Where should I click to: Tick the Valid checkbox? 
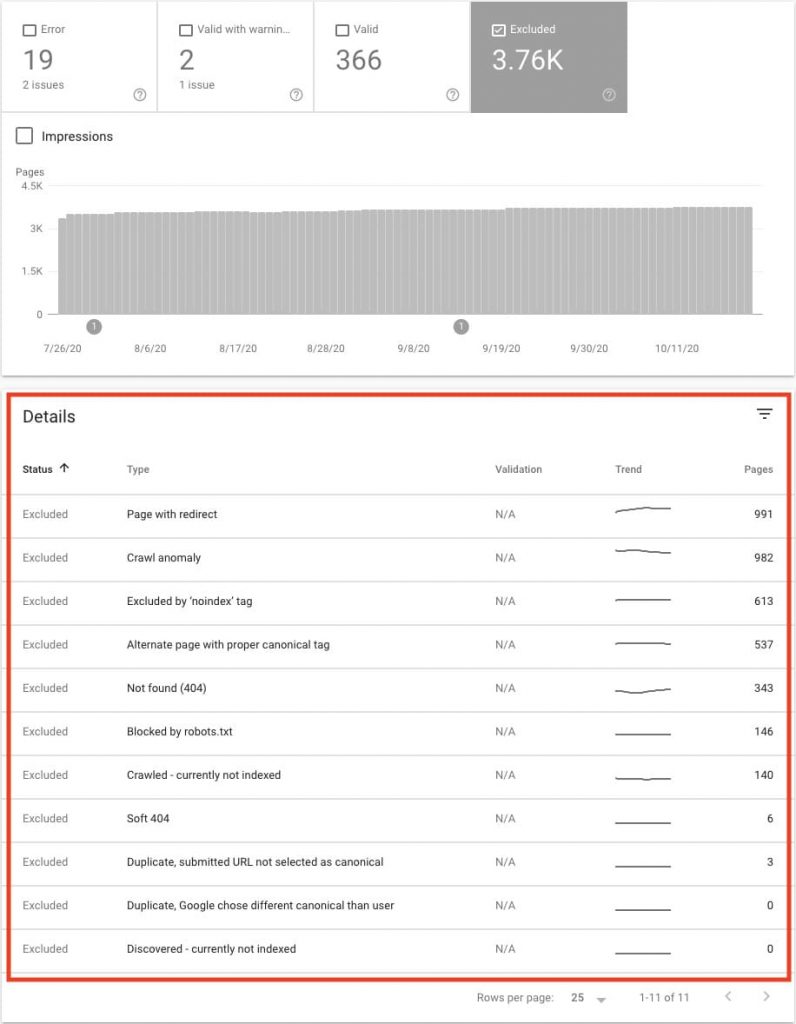343,30
